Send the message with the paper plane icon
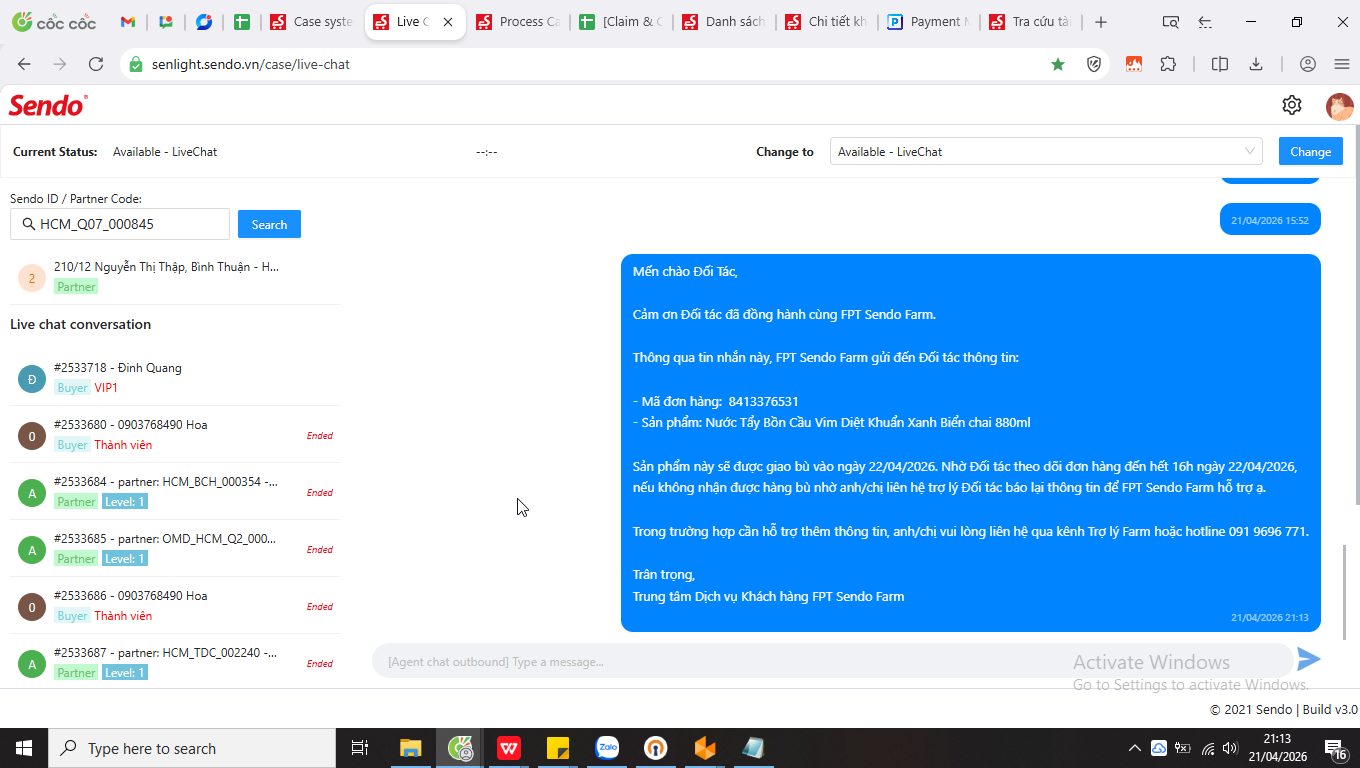The height and width of the screenshot is (768, 1360). pos(1309,659)
